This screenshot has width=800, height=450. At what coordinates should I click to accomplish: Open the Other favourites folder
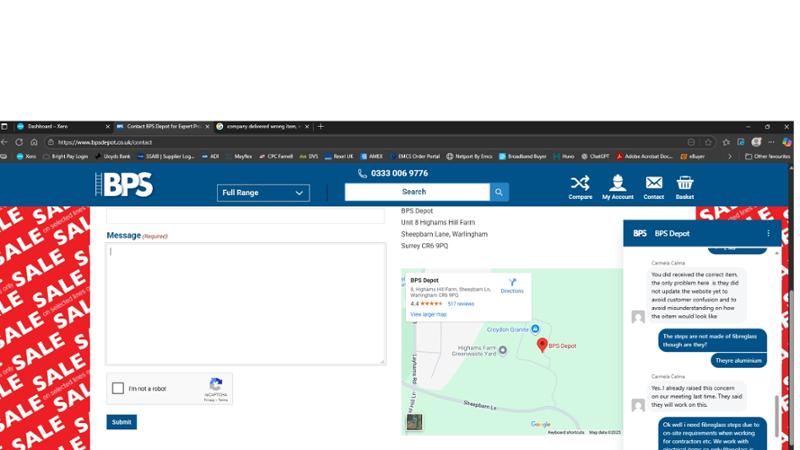pos(768,157)
